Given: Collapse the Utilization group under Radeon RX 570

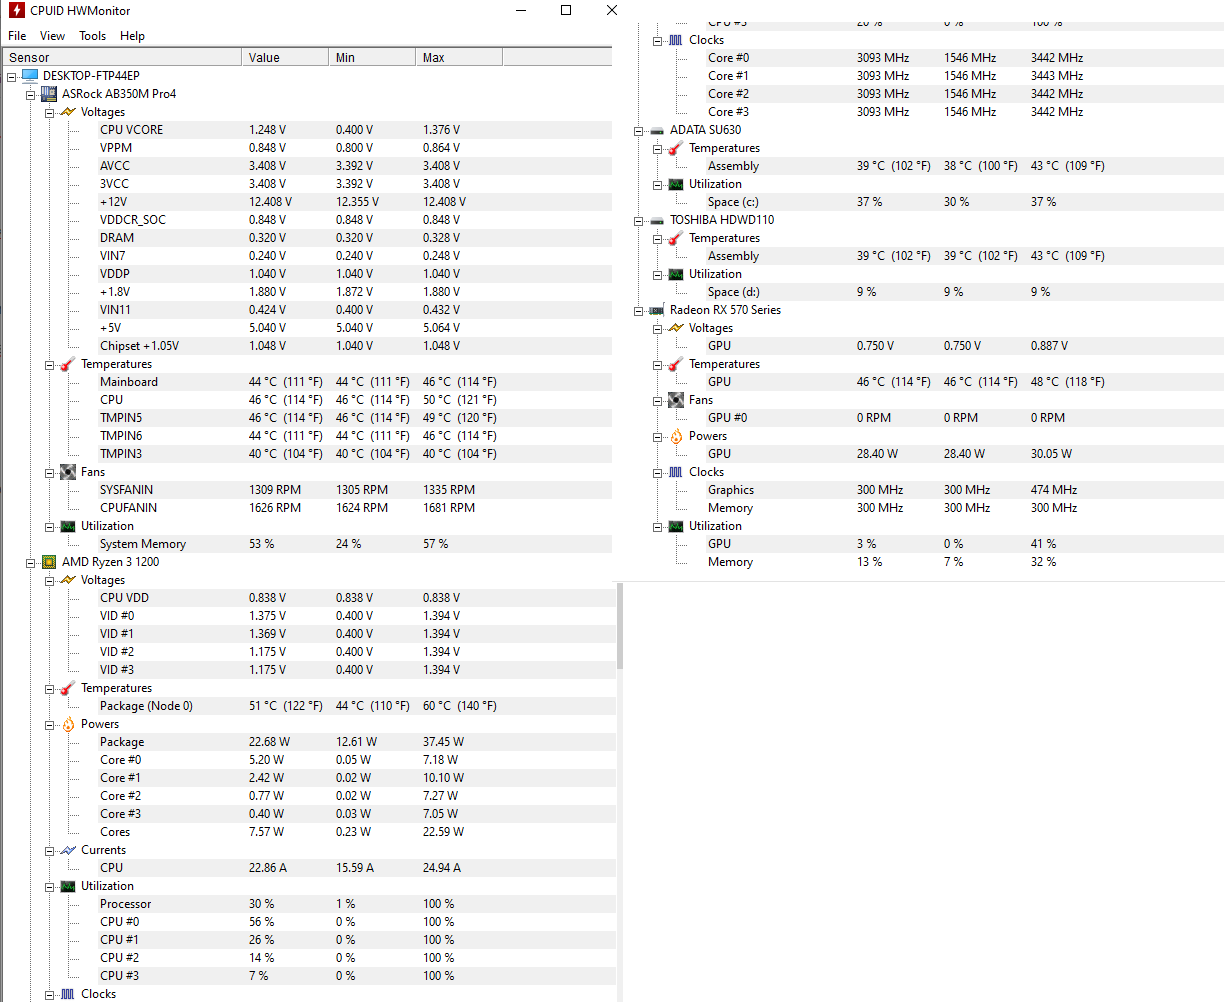Looking at the screenshot, I should tap(658, 527).
